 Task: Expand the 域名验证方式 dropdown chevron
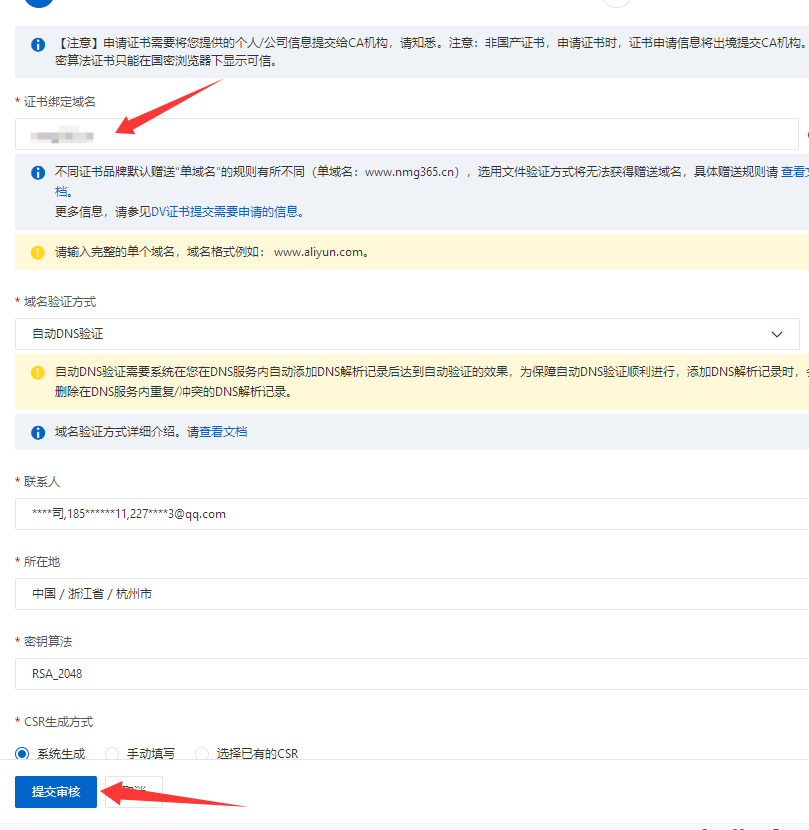point(777,334)
